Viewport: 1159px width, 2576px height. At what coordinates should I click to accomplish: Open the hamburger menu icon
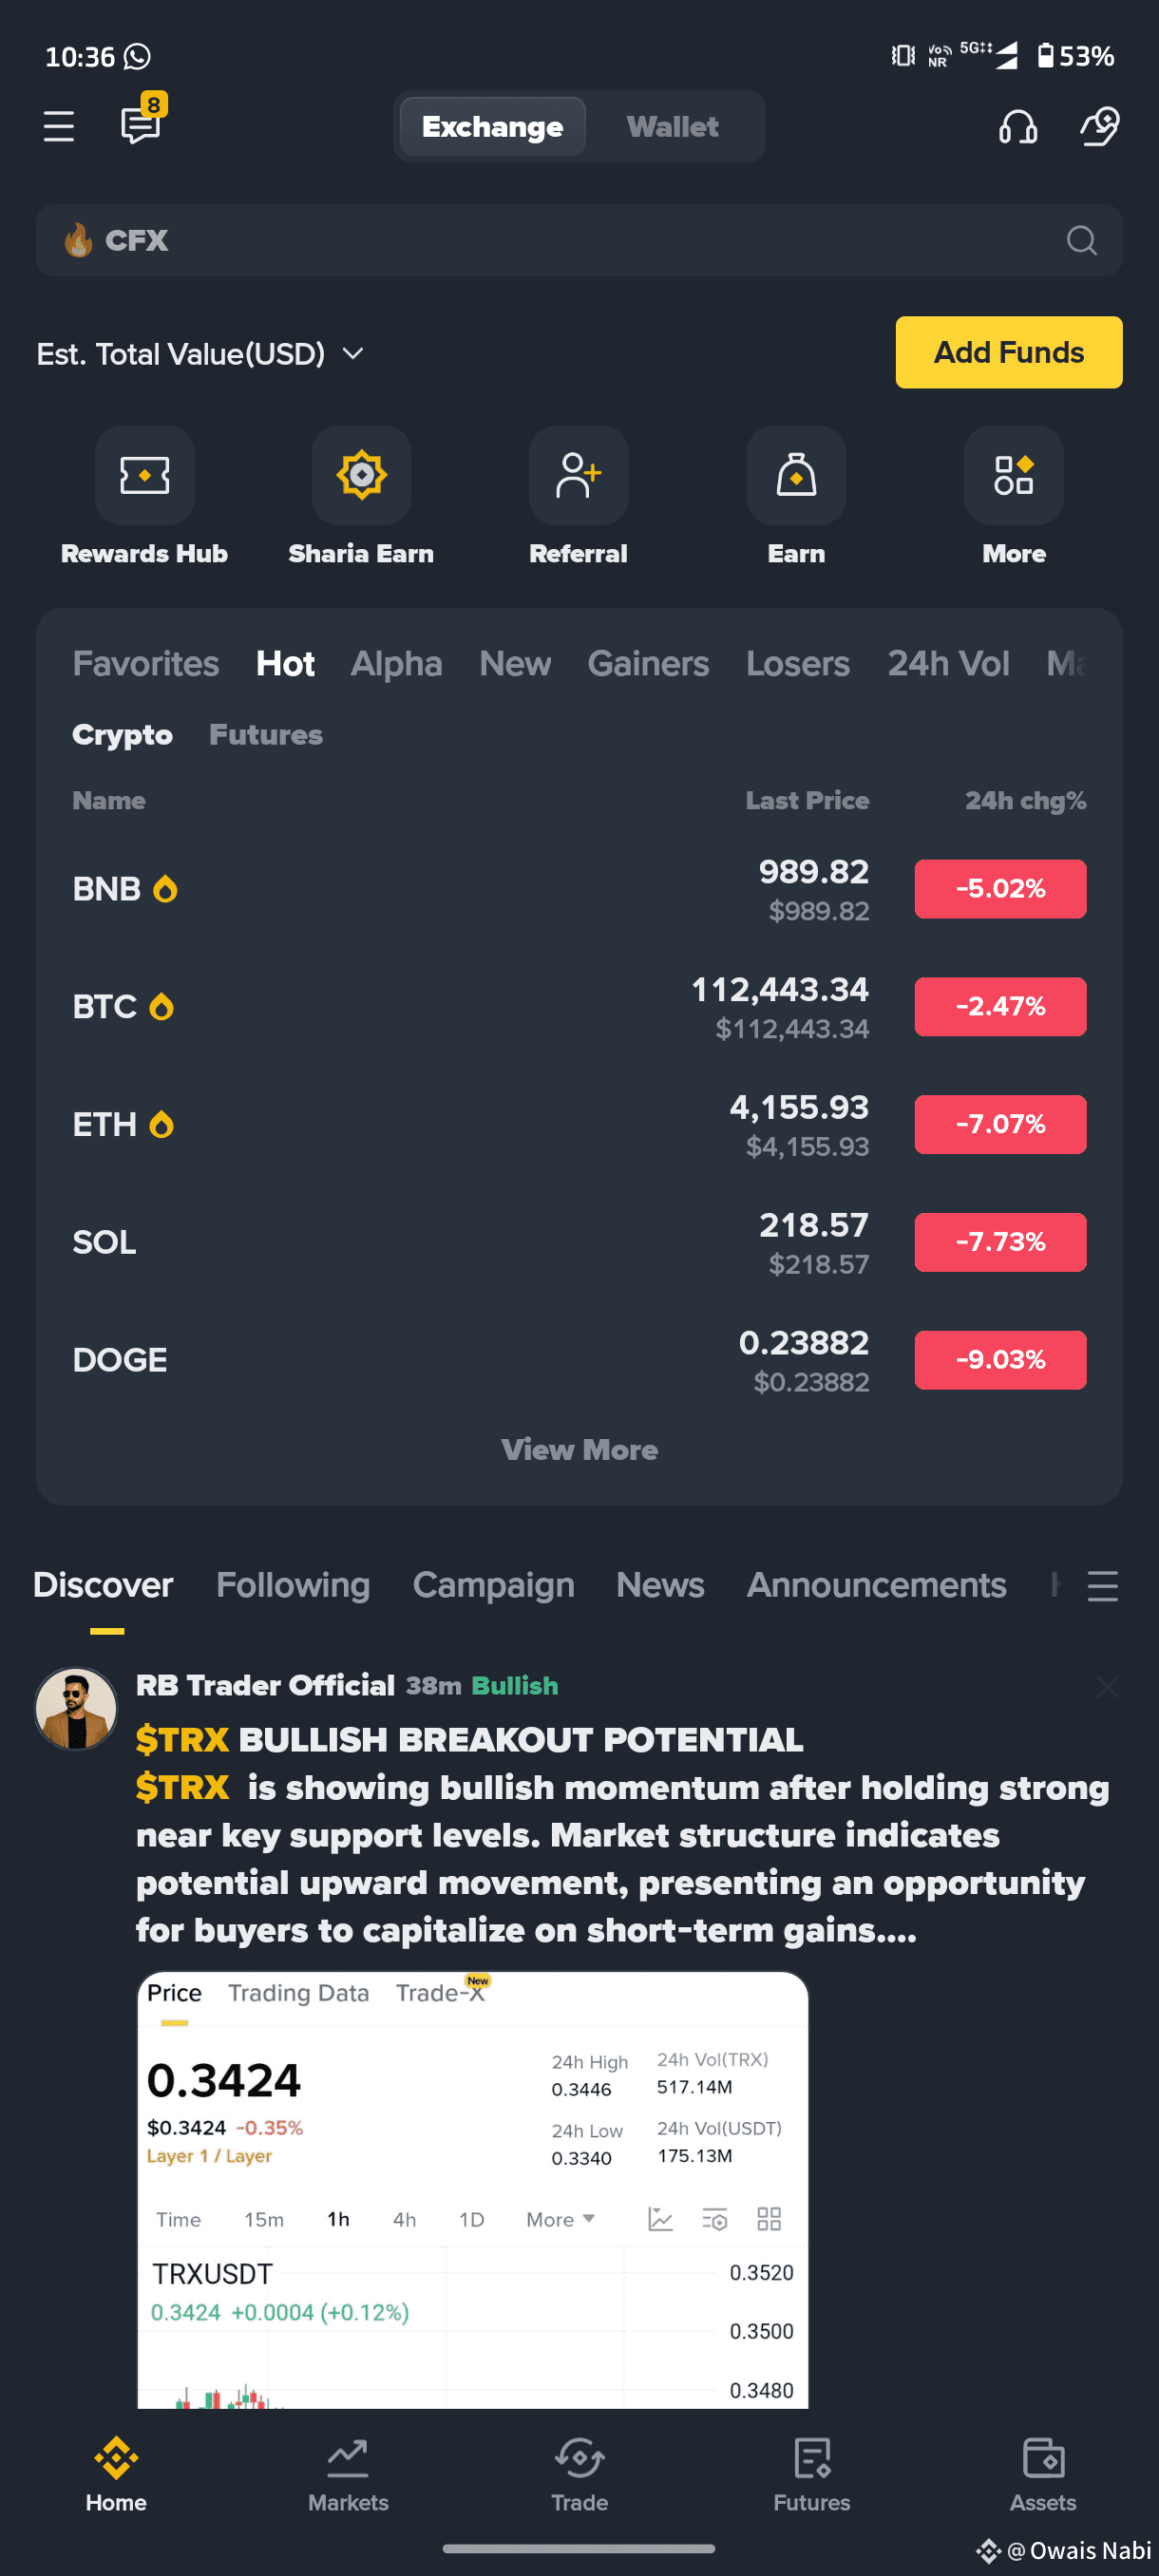(x=59, y=127)
